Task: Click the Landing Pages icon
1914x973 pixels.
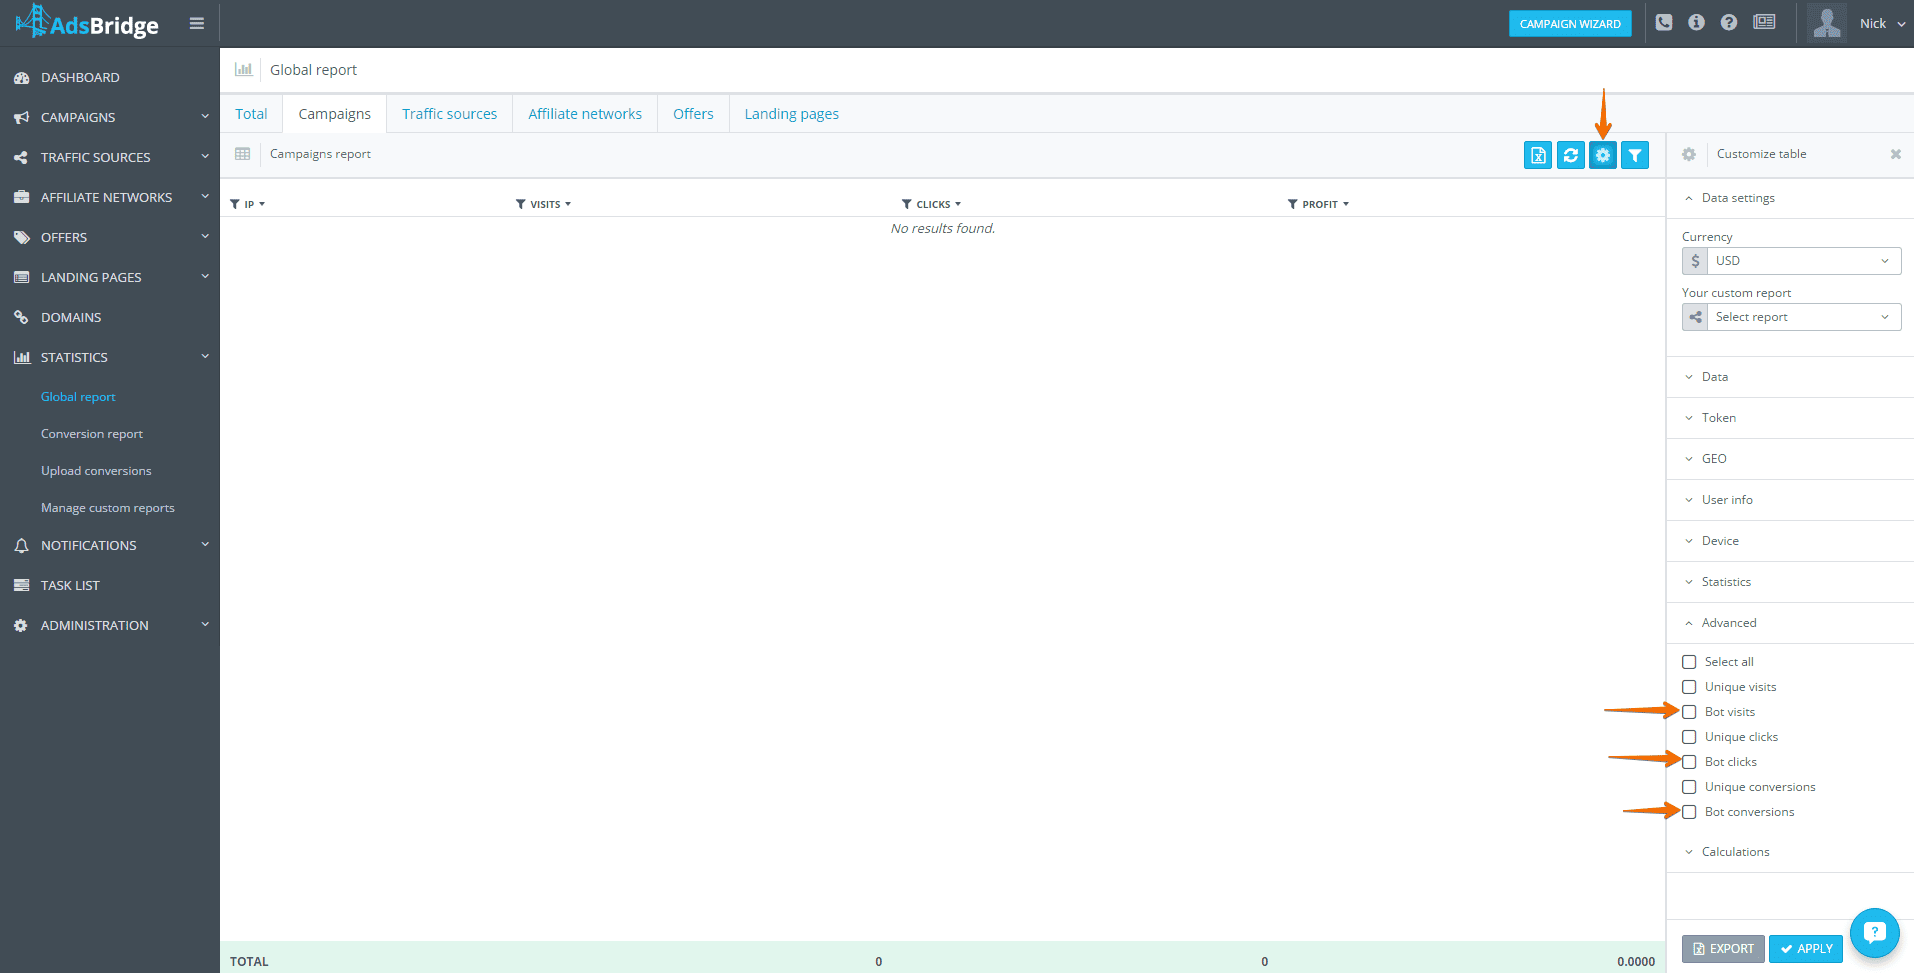Action: tap(21, 278)
